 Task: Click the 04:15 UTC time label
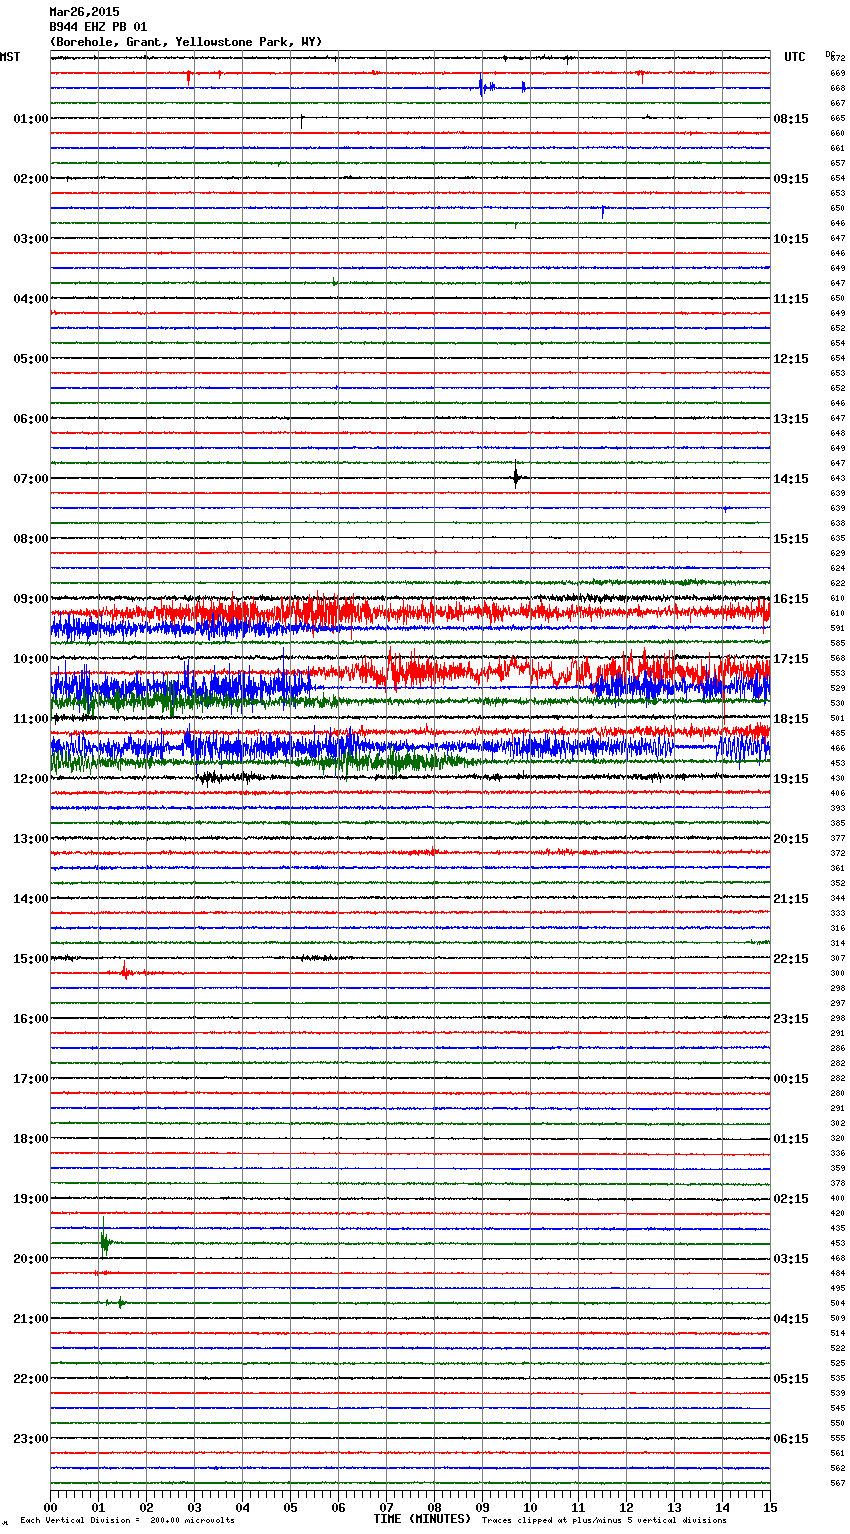tap(791, 1319)
